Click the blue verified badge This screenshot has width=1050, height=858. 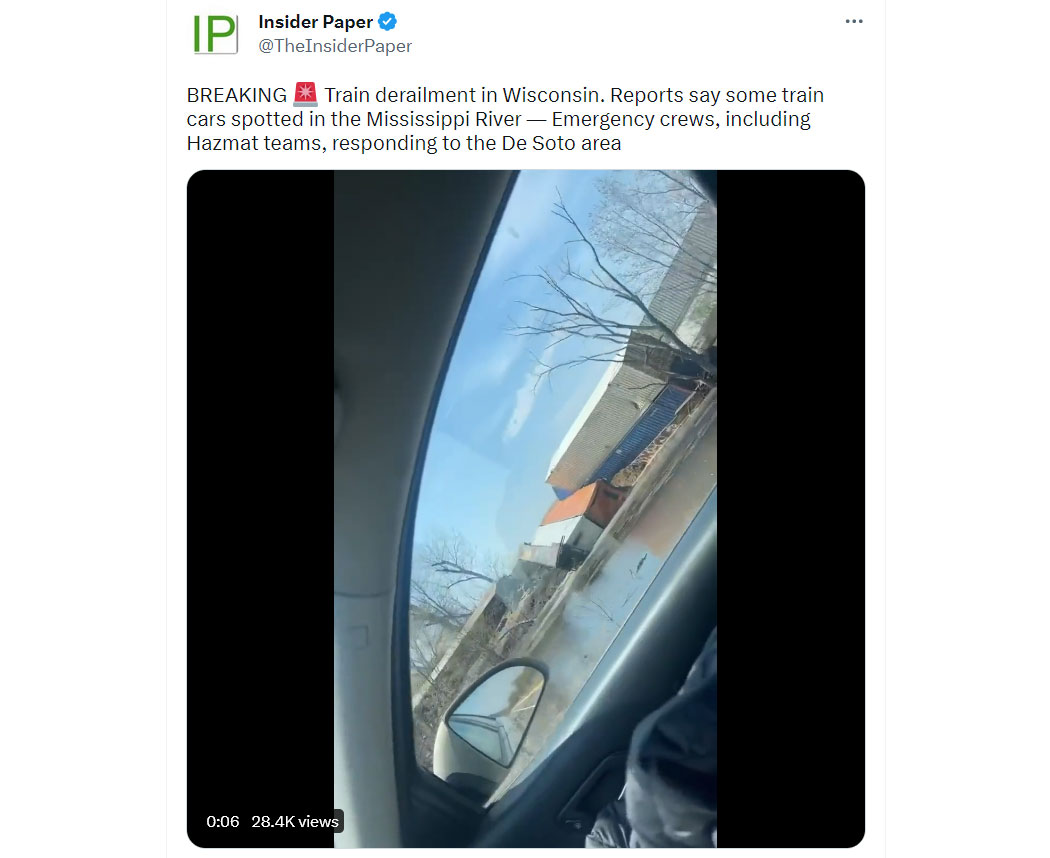click(x=388, y=21)
